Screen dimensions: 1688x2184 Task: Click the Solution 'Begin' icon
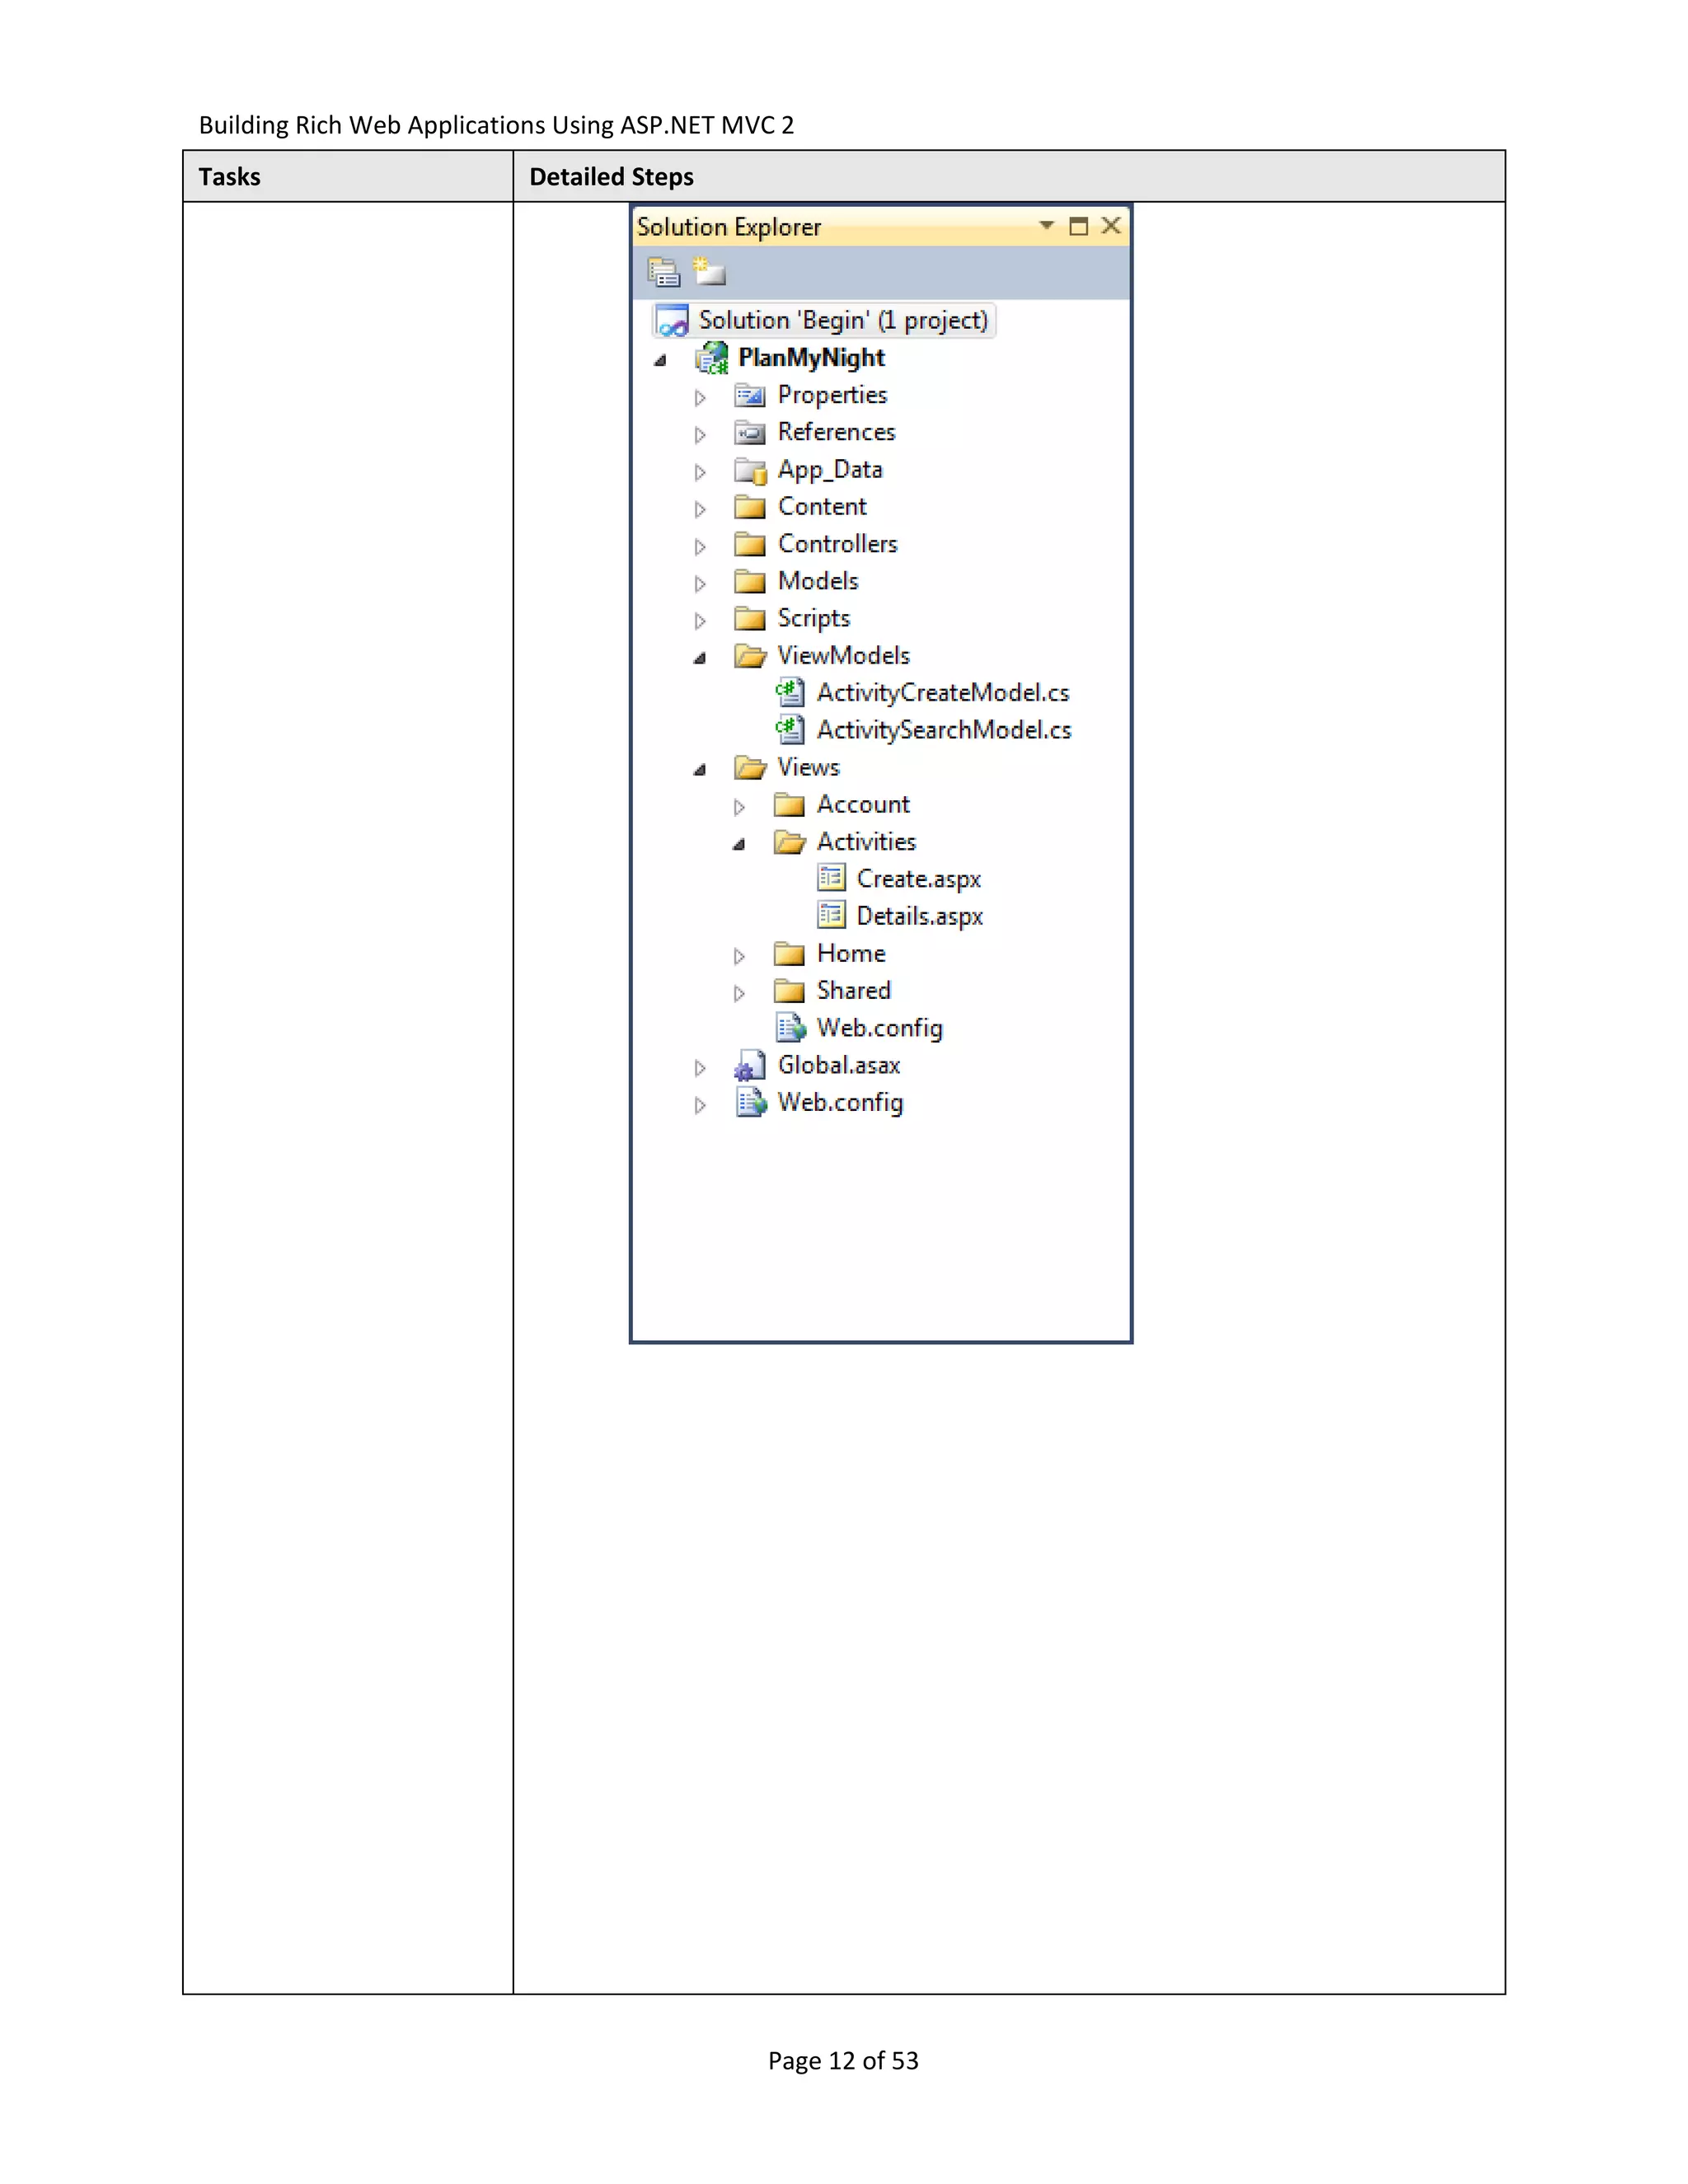(x=672, y=321)
